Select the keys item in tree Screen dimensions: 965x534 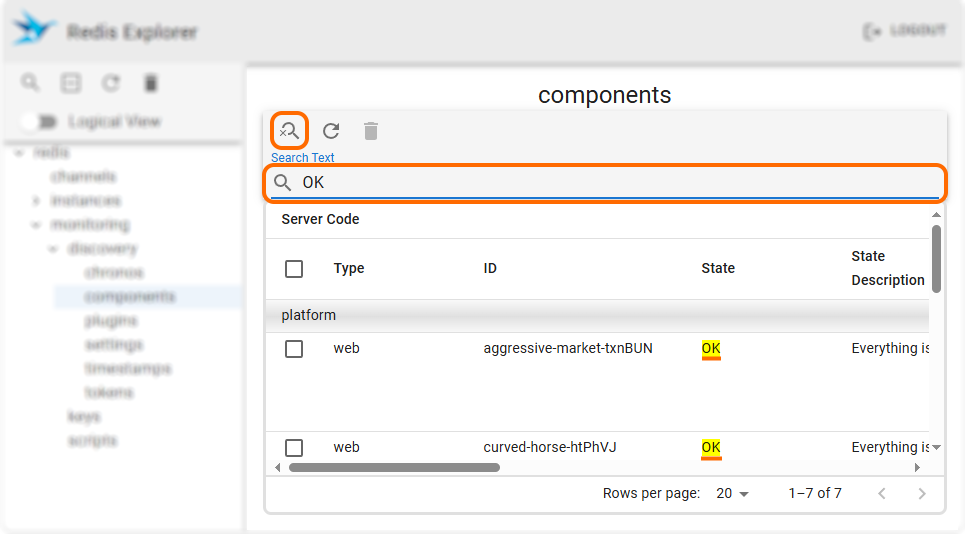(x=84, y=417)
